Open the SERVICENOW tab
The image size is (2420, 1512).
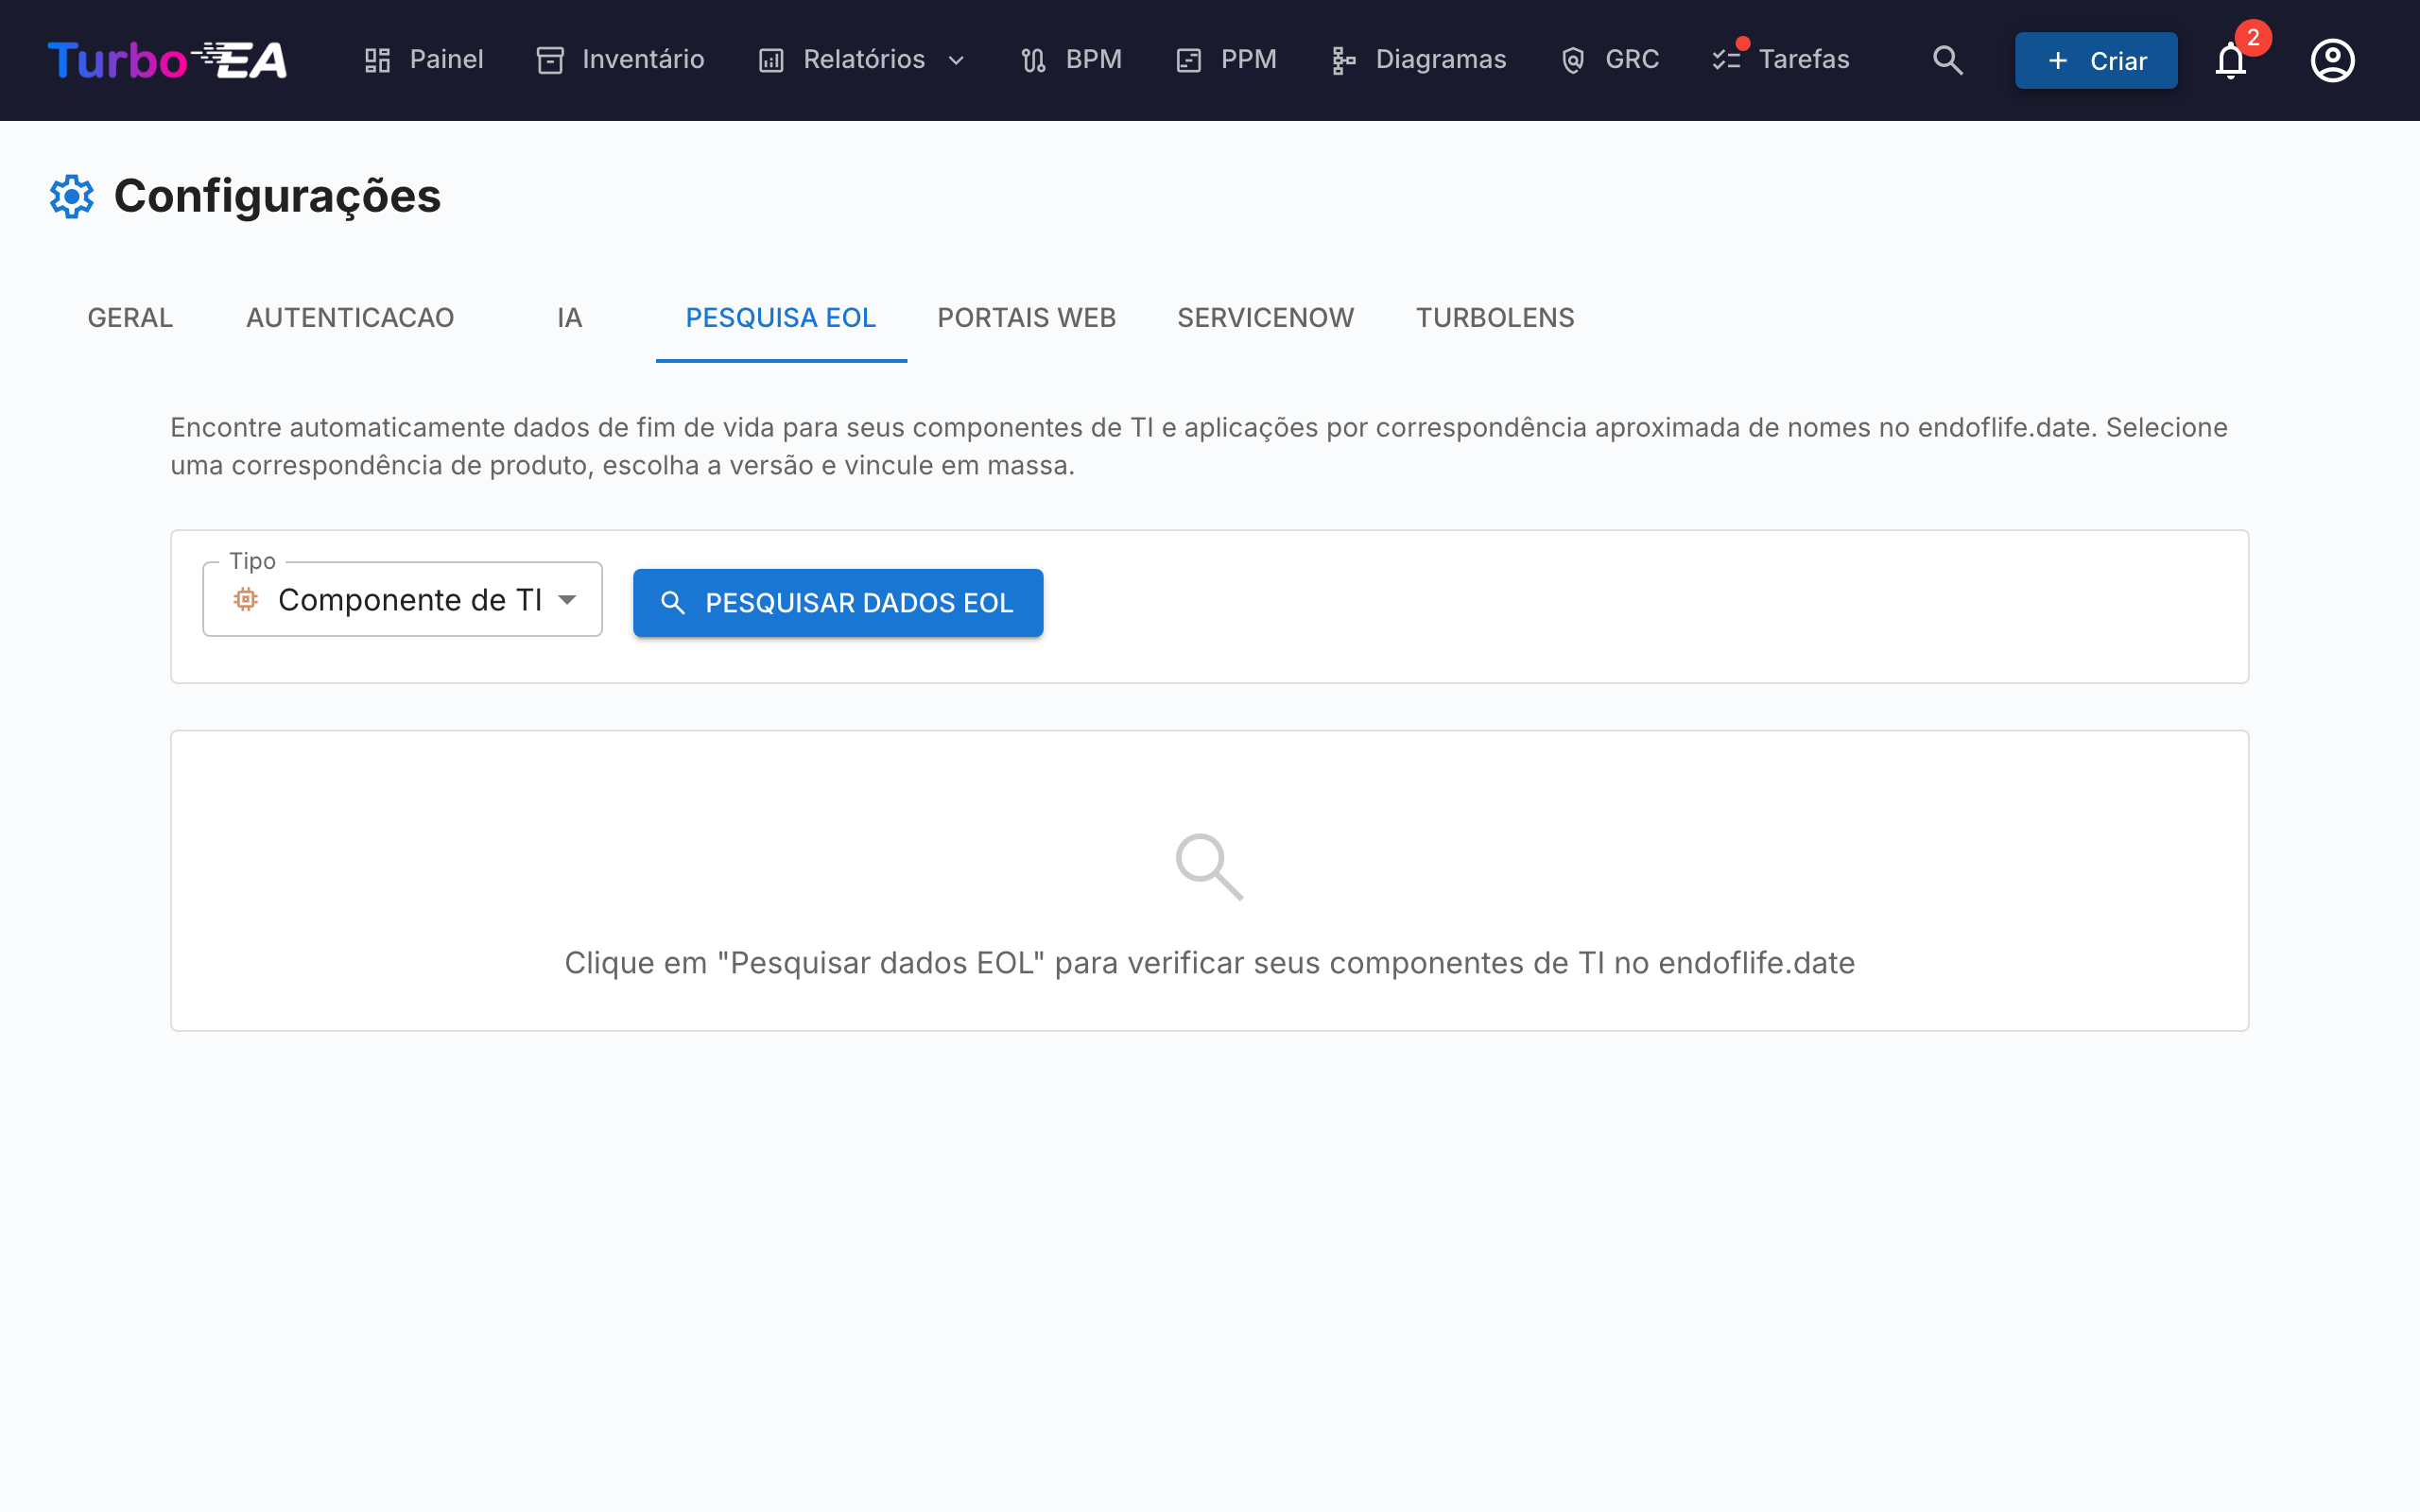pyautogui.click(x=1266, y=318)
